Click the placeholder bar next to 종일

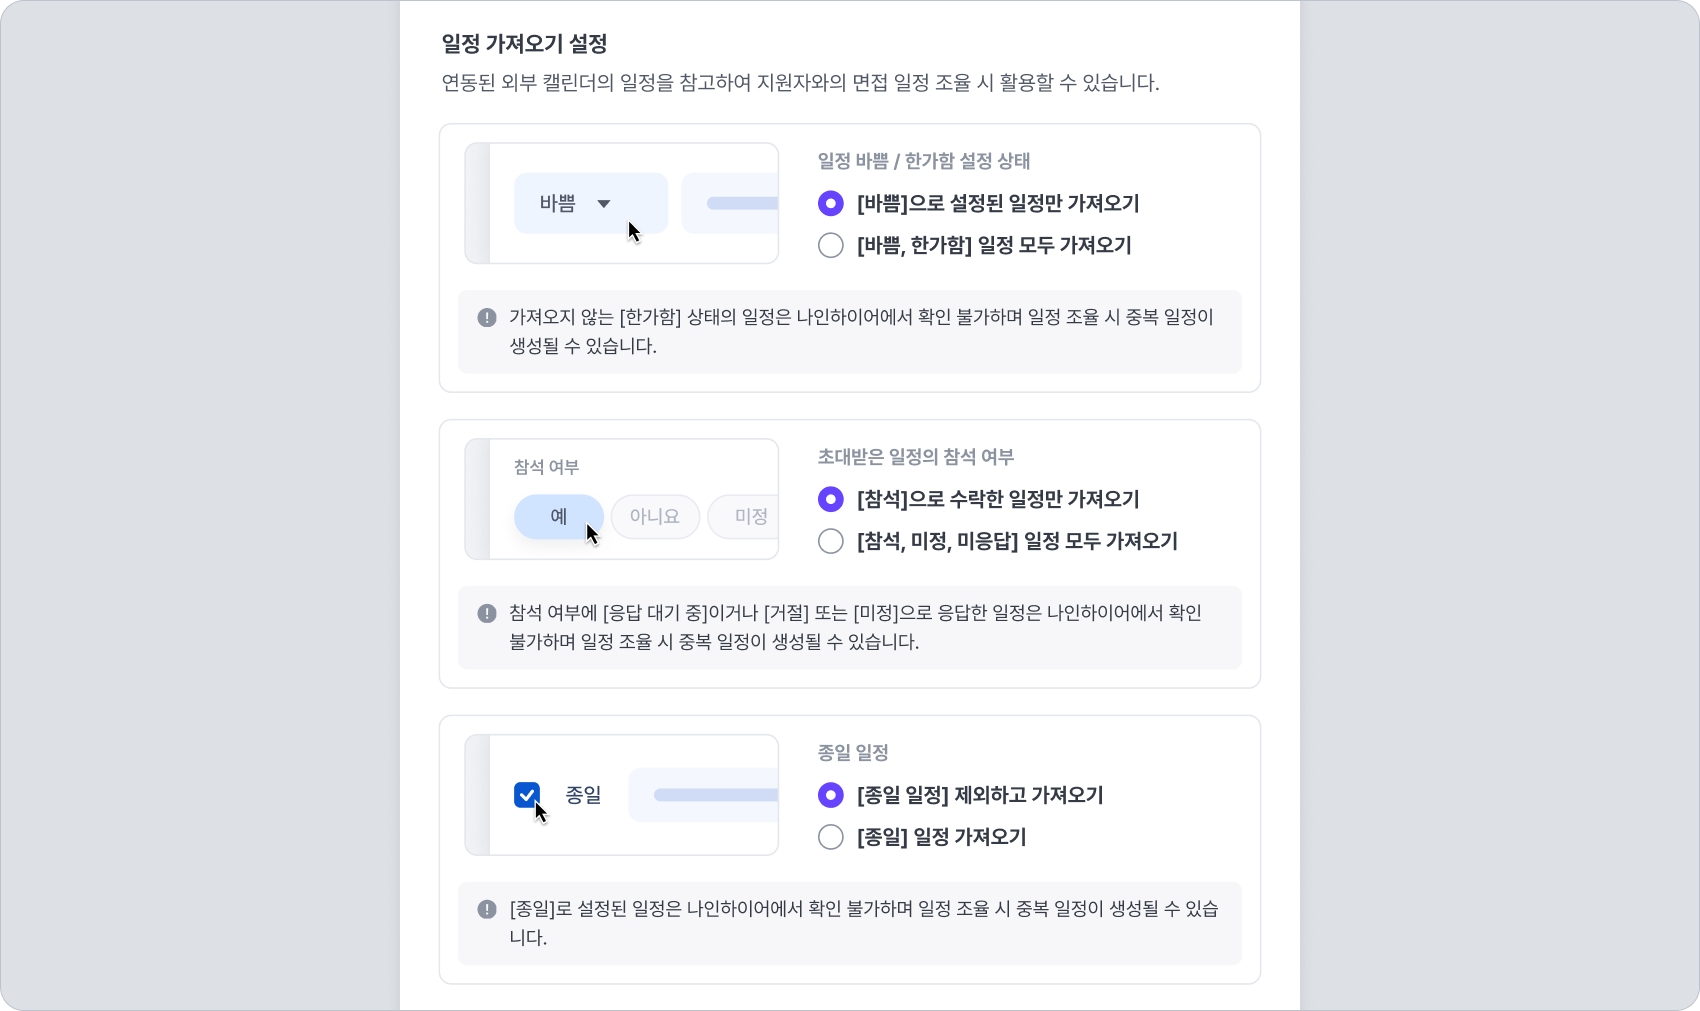714,795
